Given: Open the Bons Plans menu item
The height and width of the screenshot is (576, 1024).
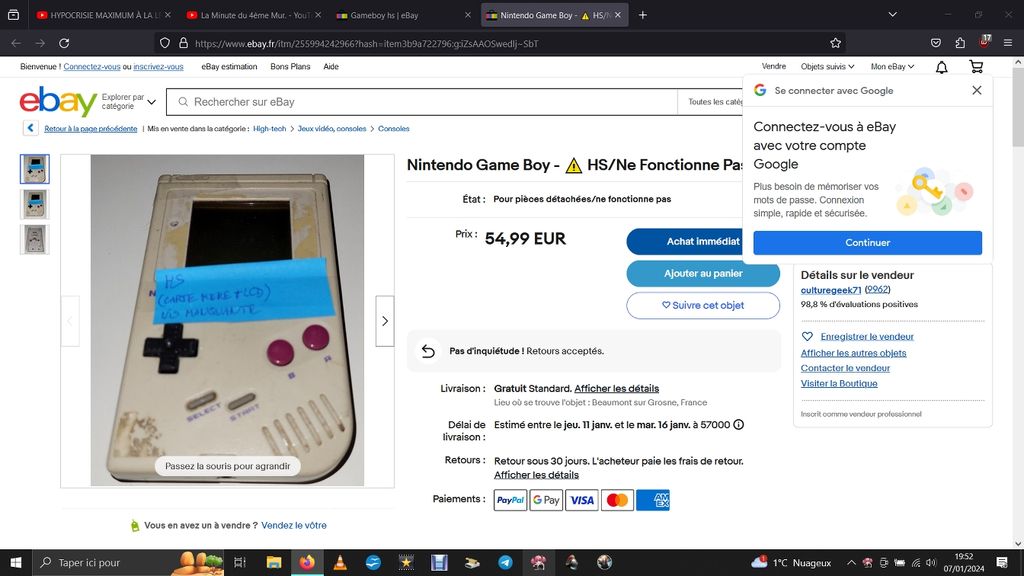Looking at the screenshot, I should coord(290,67).
